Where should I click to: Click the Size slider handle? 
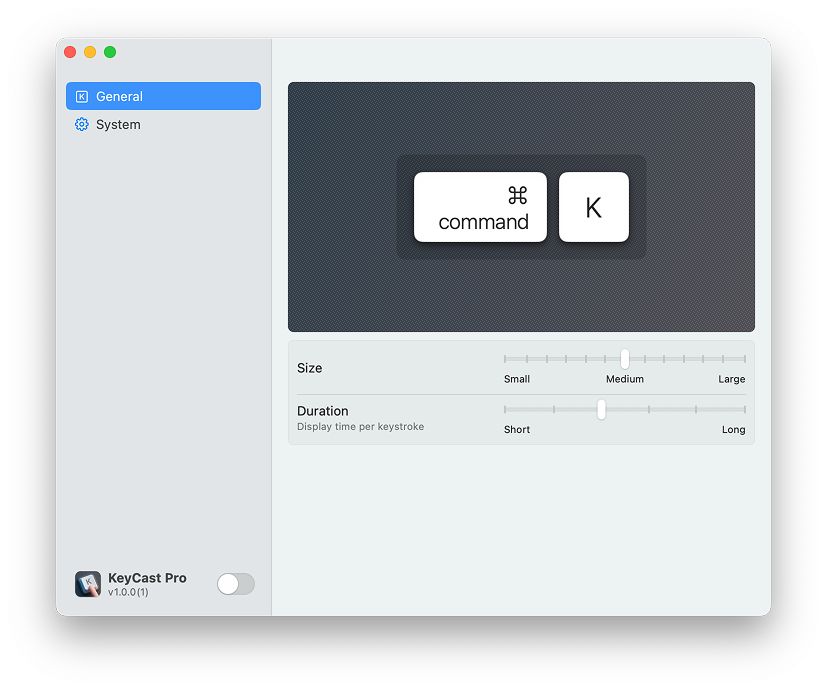[x=624, y=358]
